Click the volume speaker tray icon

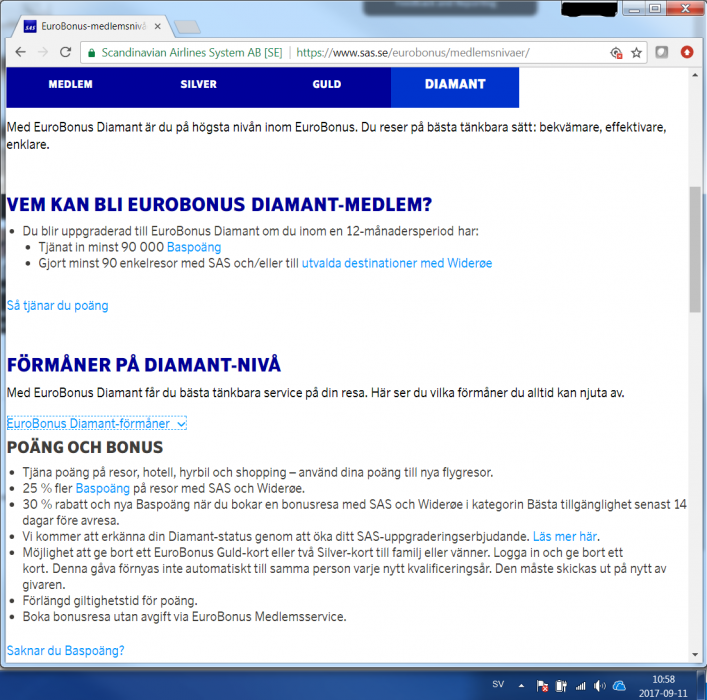(598, 686)
